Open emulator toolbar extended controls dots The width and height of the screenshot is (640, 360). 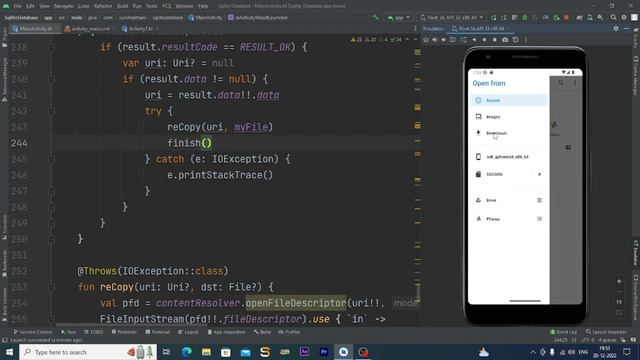(x=526, y=40)
